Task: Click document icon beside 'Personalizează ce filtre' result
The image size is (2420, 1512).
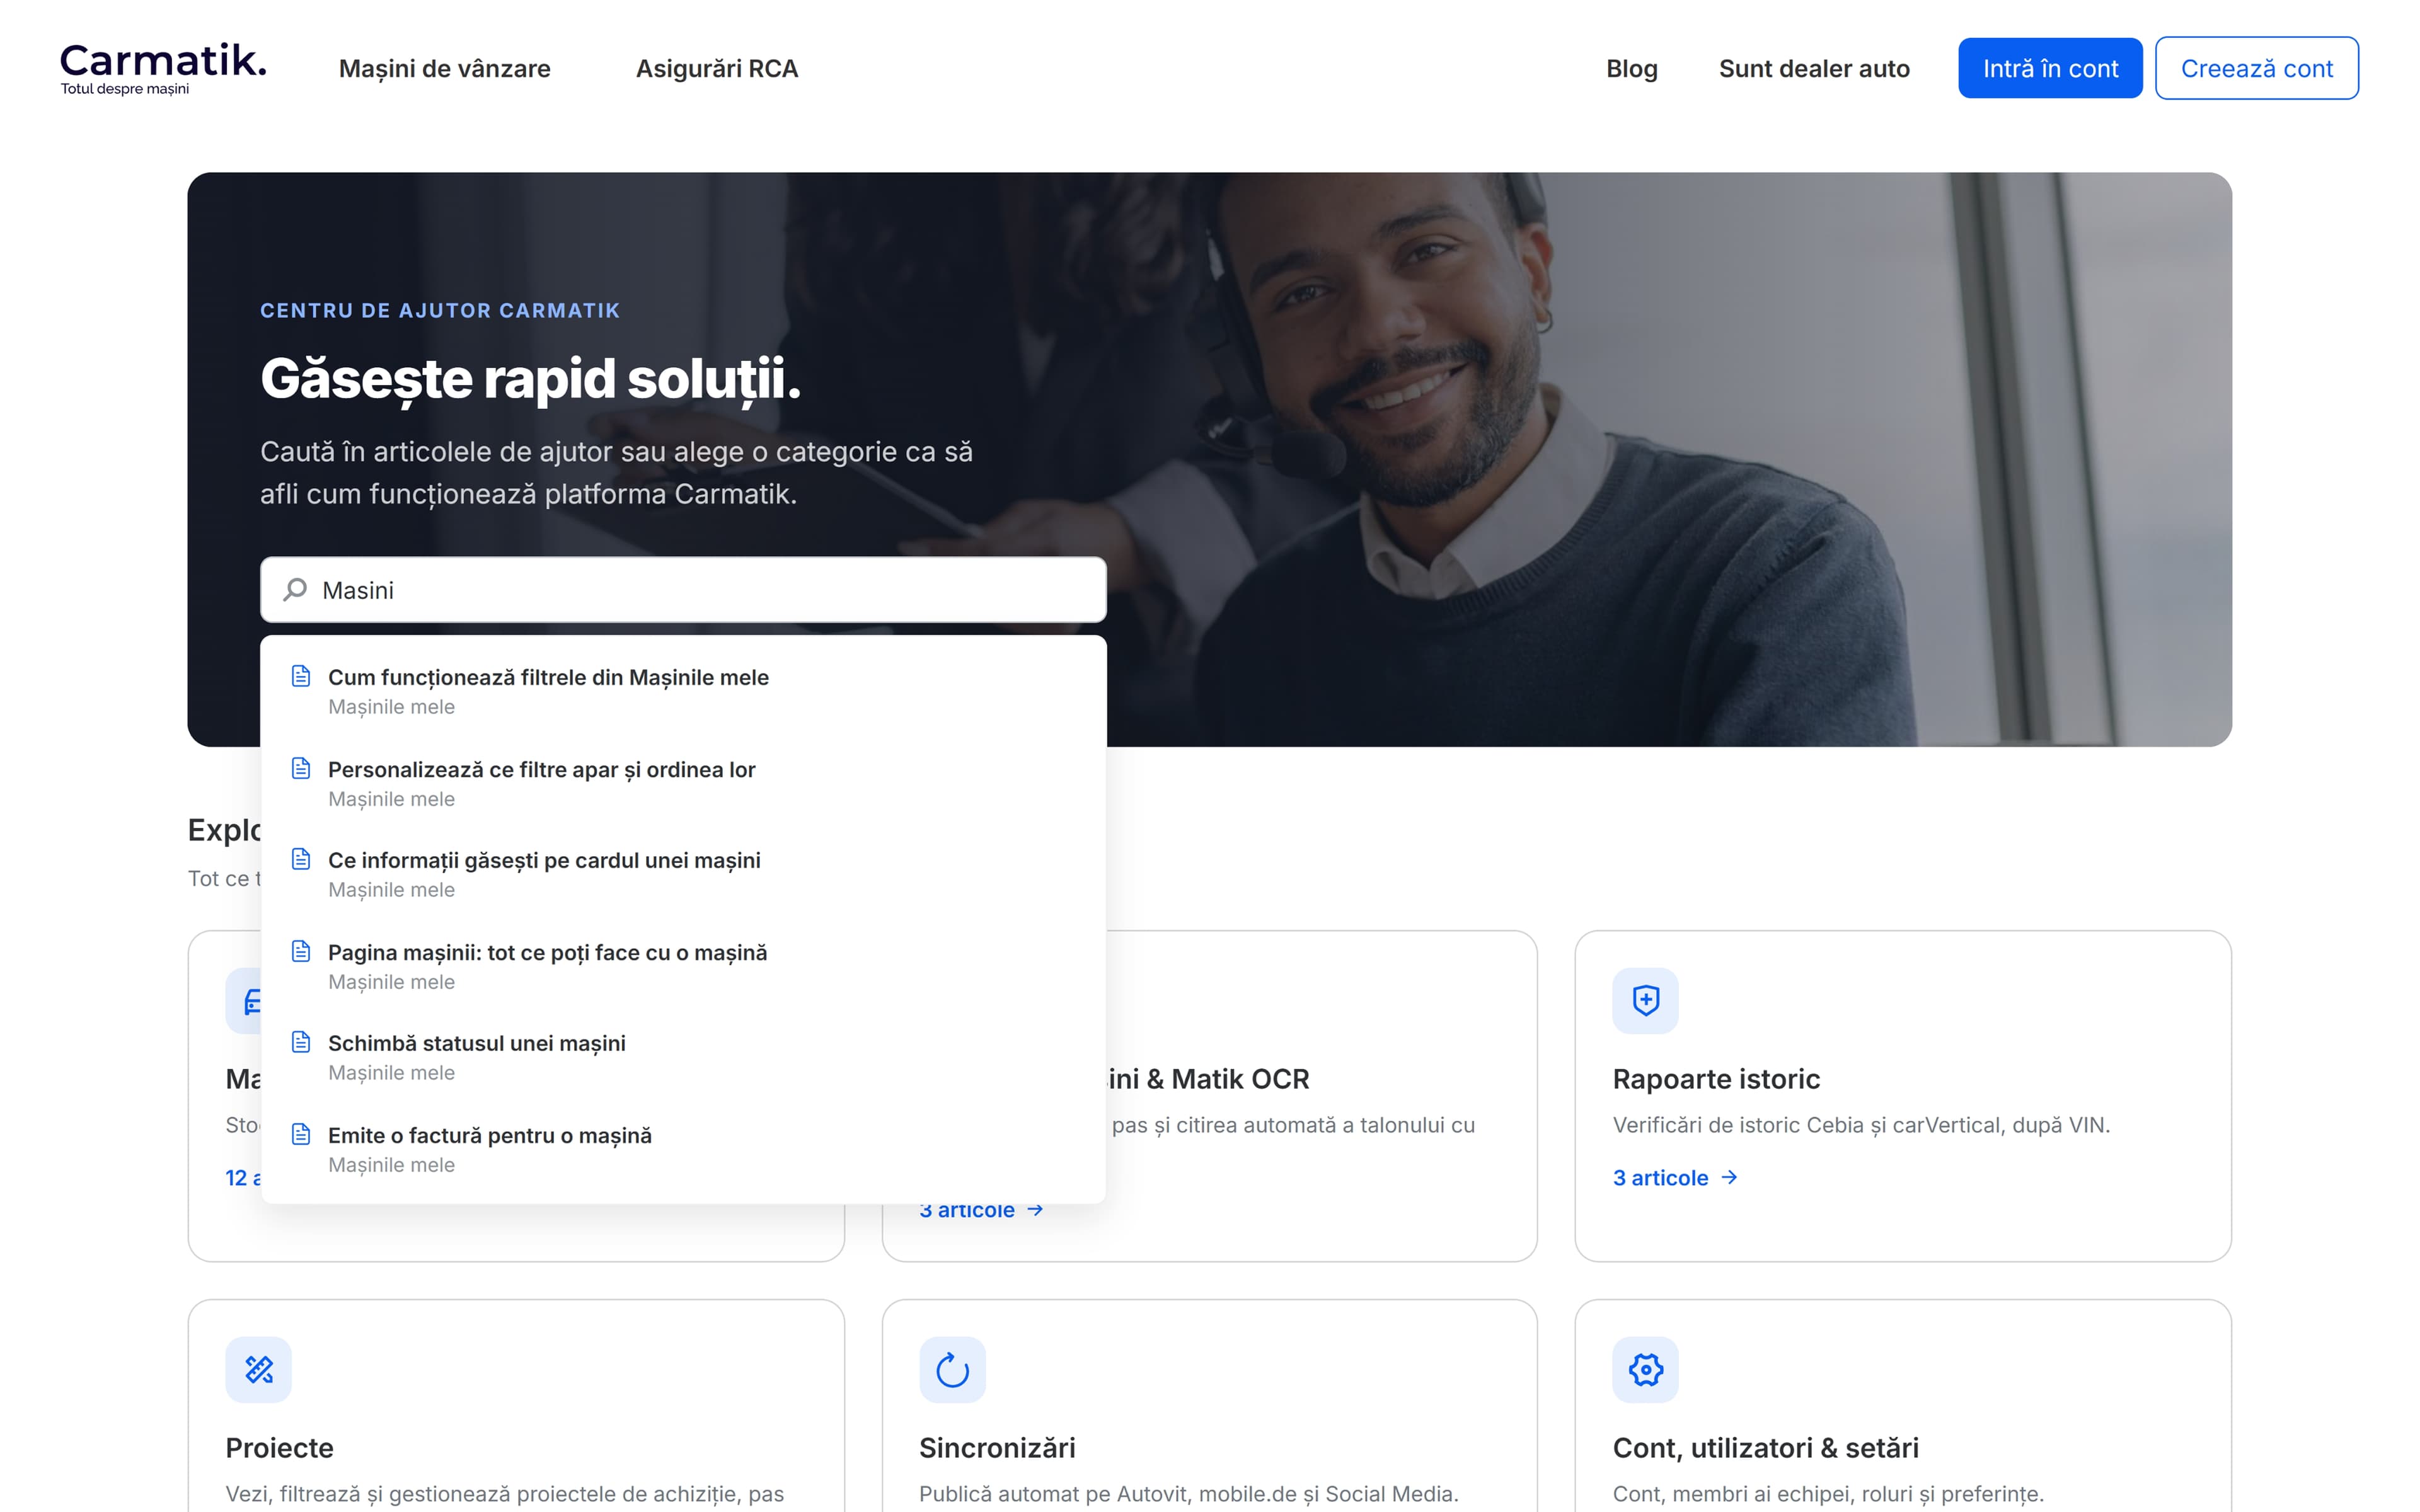Action: click(301, 769)
